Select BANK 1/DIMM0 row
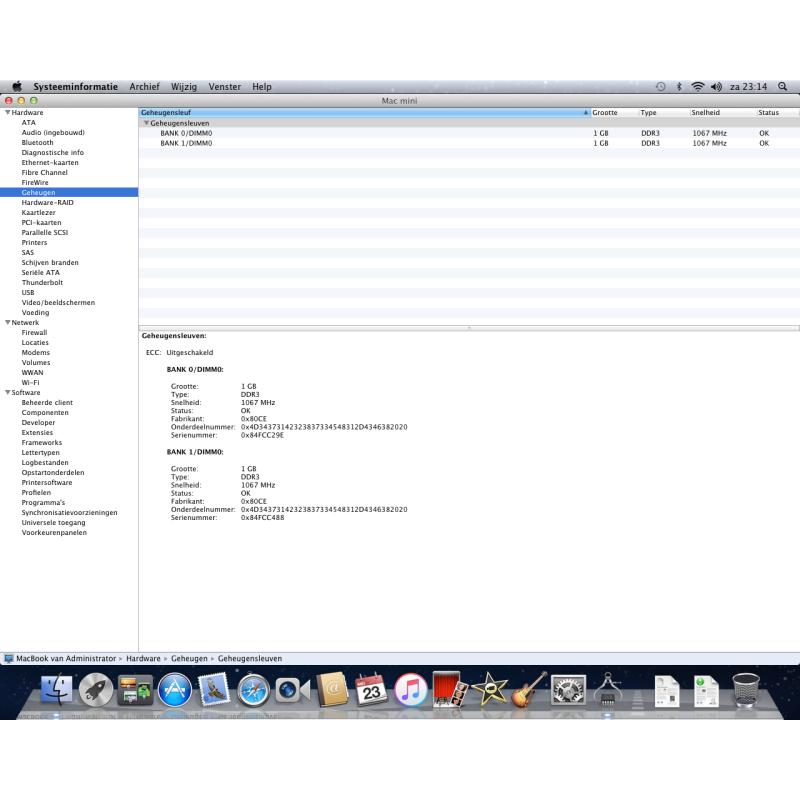 coord(469,143)
